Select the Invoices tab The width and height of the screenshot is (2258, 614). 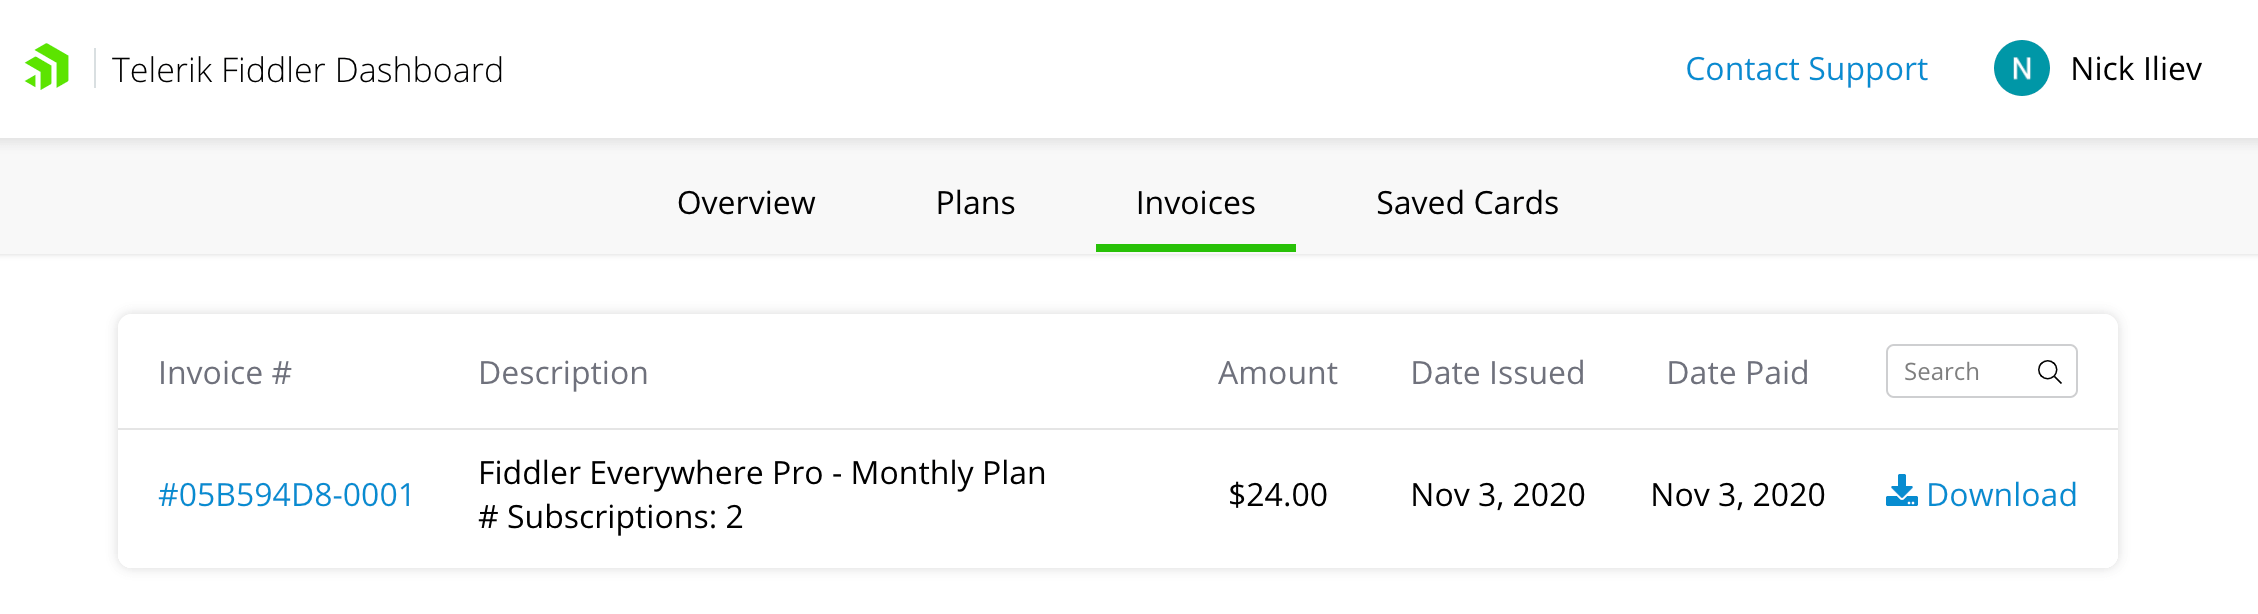click(x=1196, y=203)
